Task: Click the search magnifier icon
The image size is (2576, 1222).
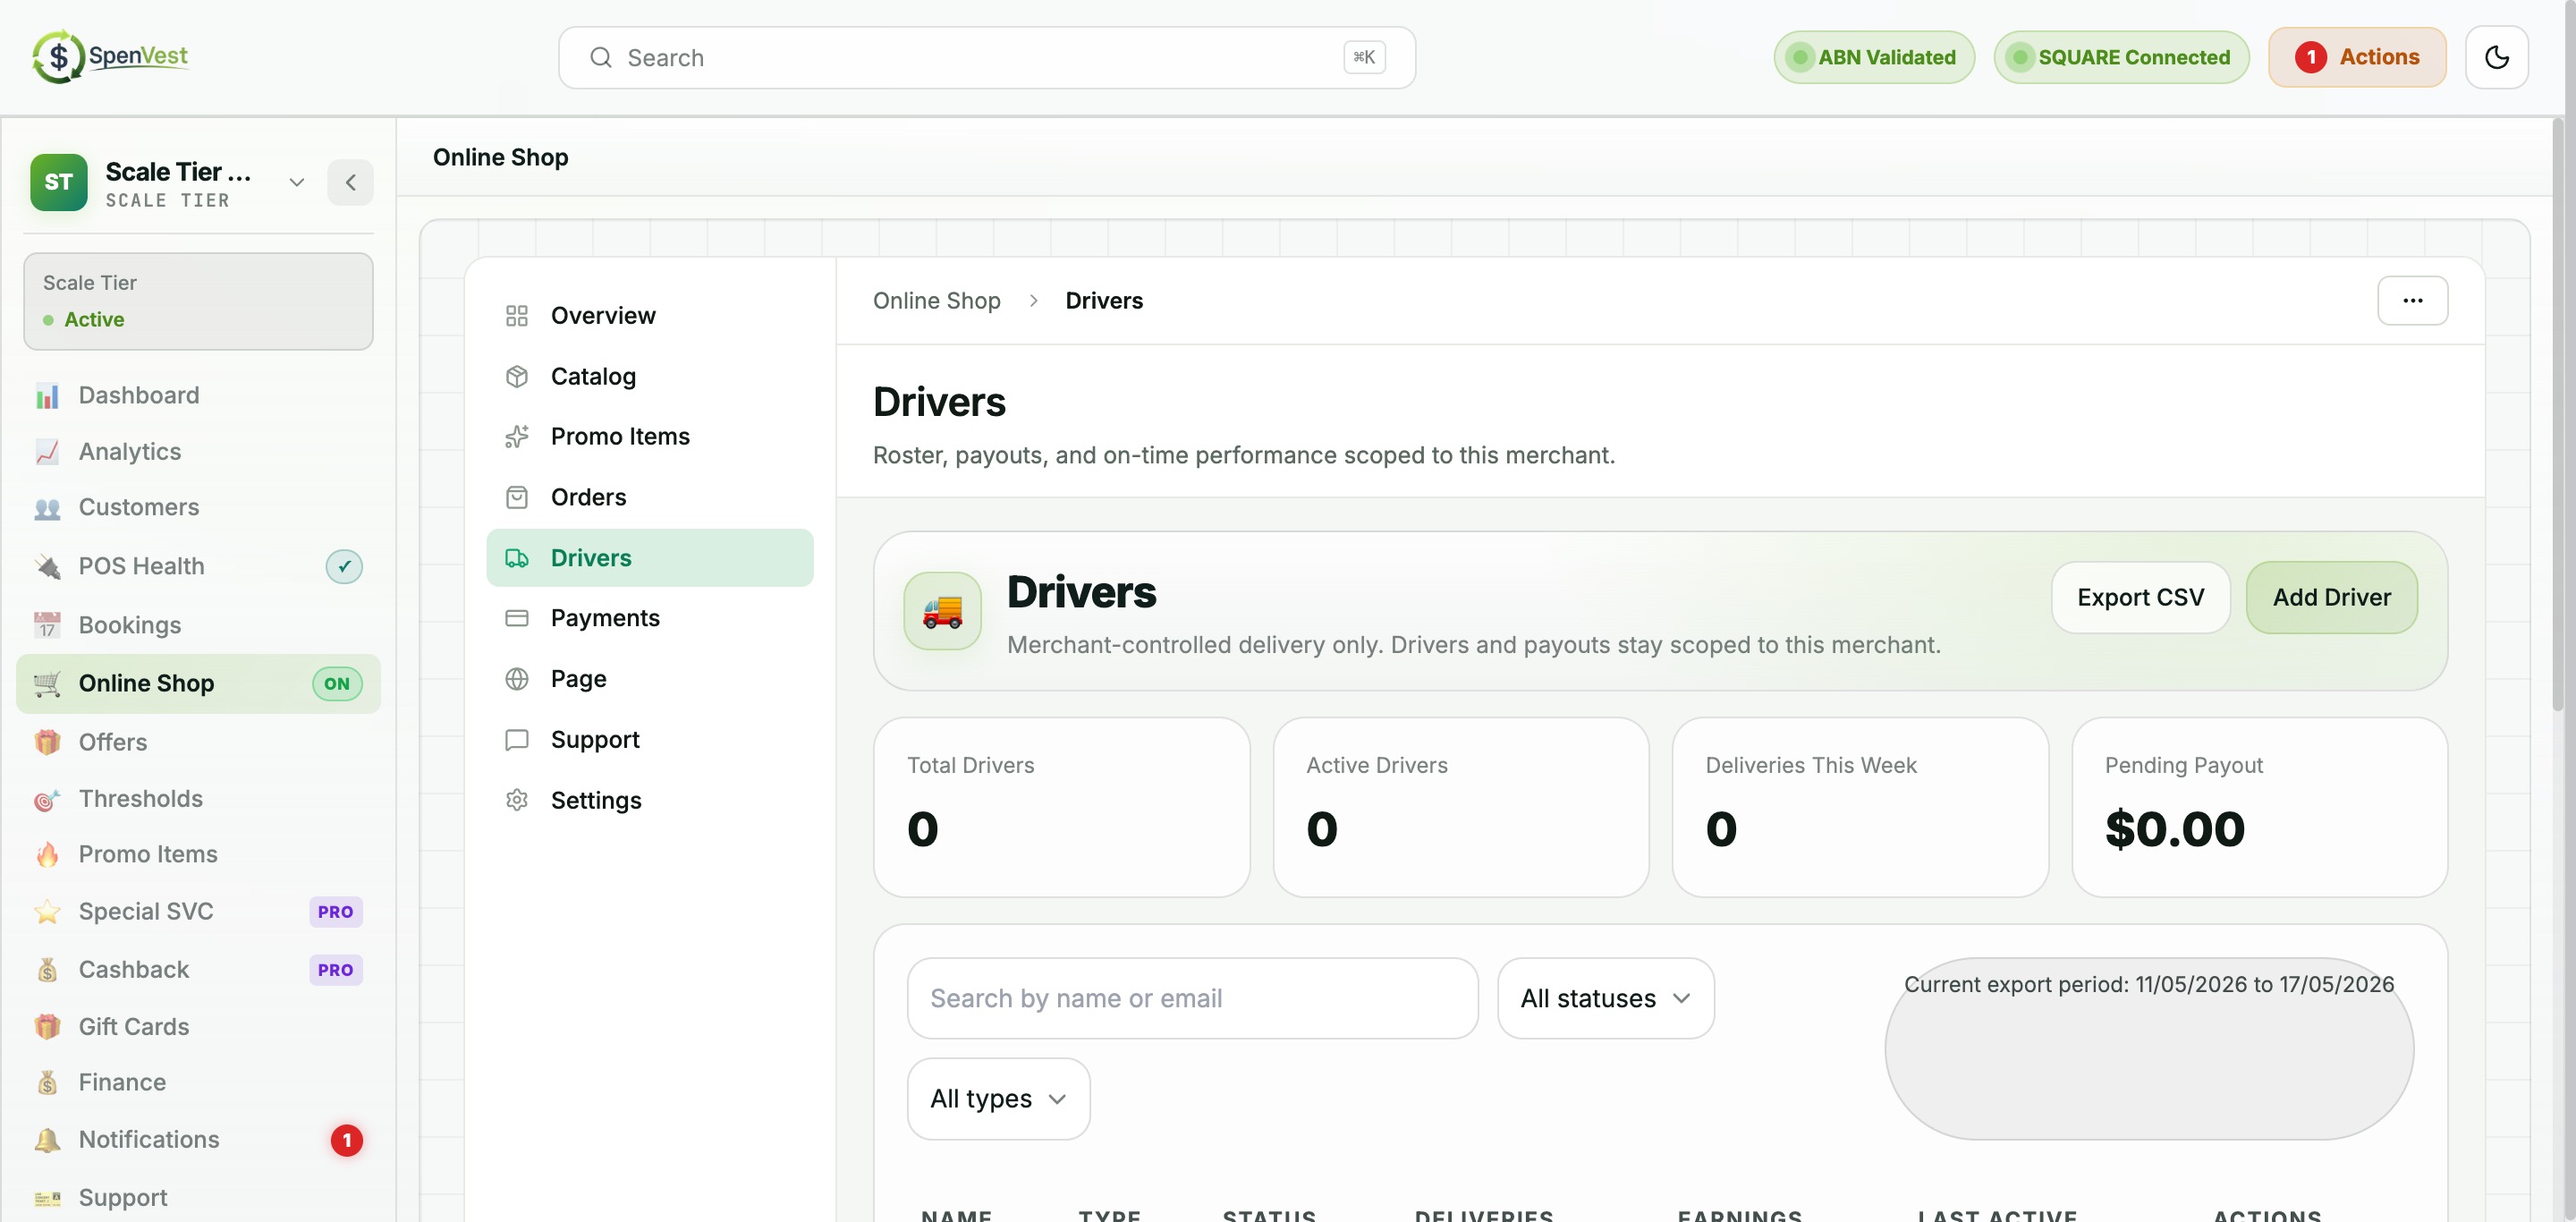Action: 600,58
